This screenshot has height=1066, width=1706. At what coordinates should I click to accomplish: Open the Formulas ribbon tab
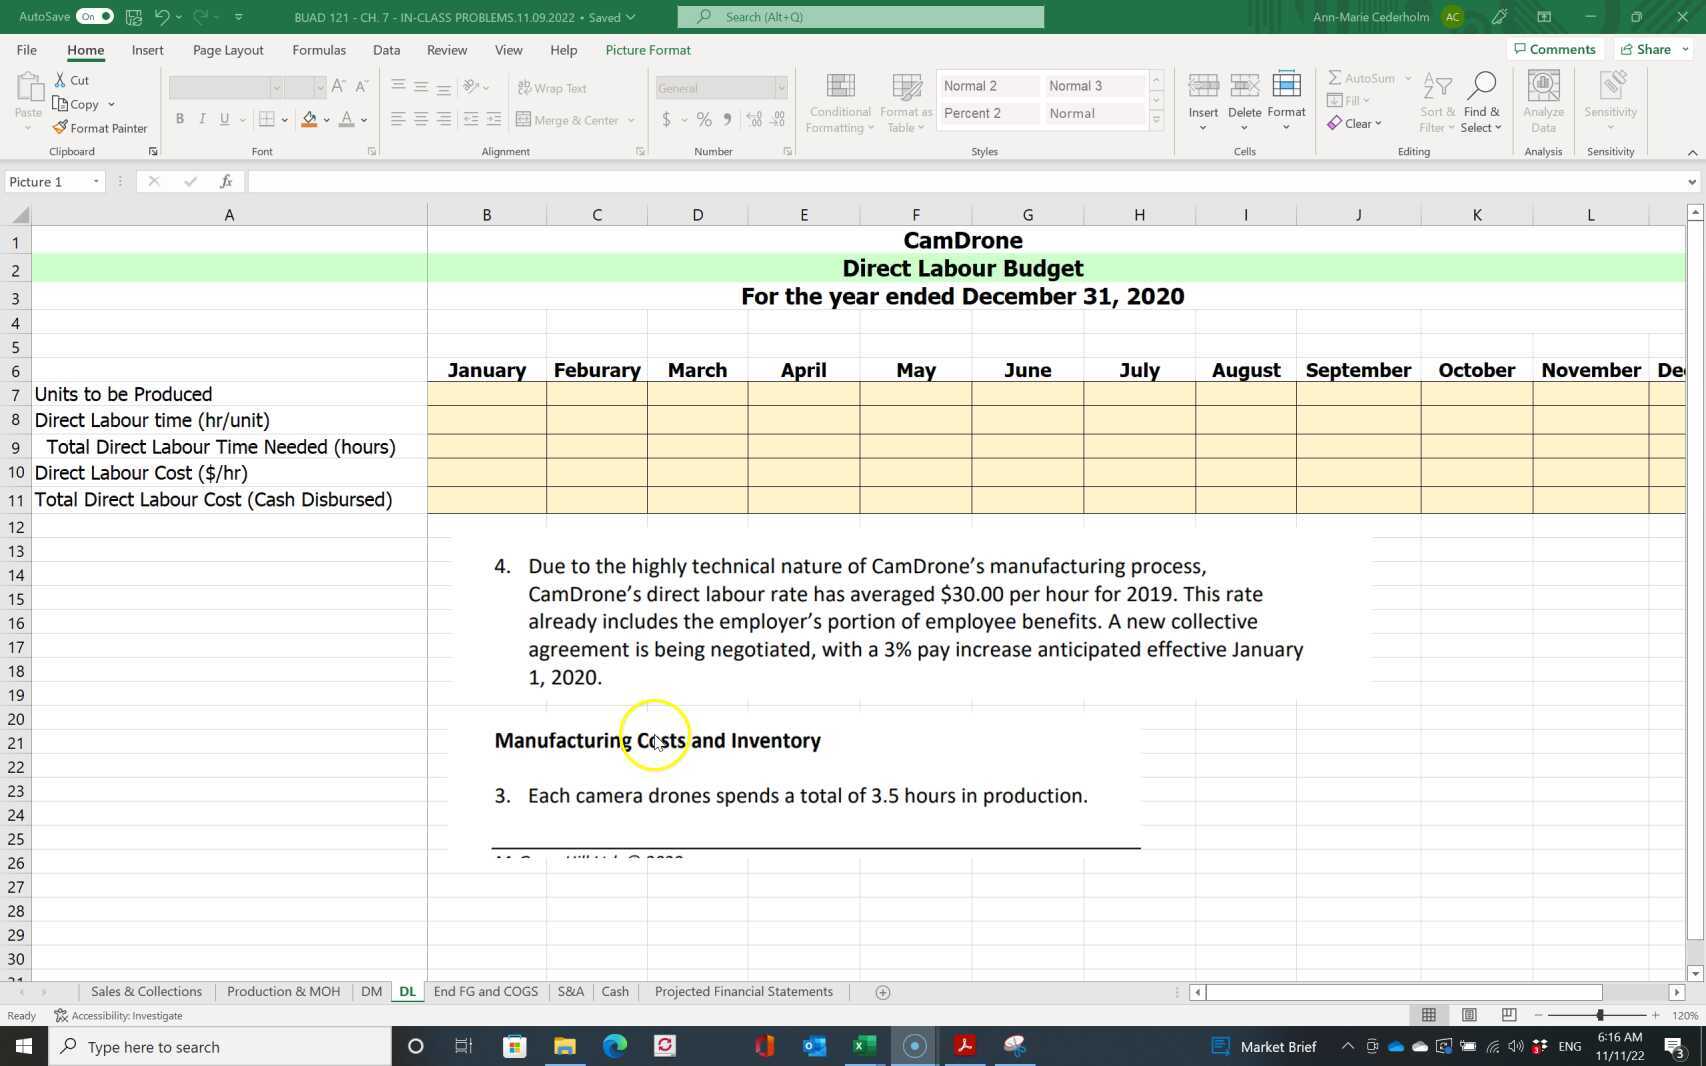pyautogui.click(x=318, y=50)
